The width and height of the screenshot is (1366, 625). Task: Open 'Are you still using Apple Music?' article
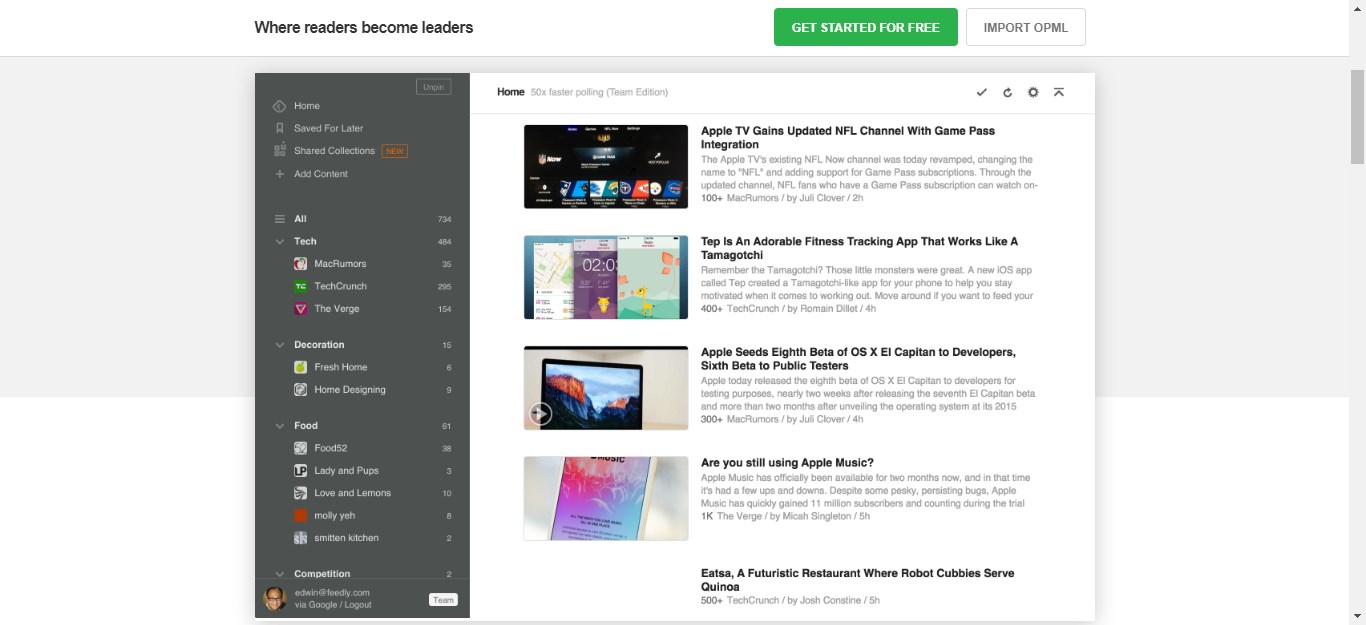tap(787, 463)
